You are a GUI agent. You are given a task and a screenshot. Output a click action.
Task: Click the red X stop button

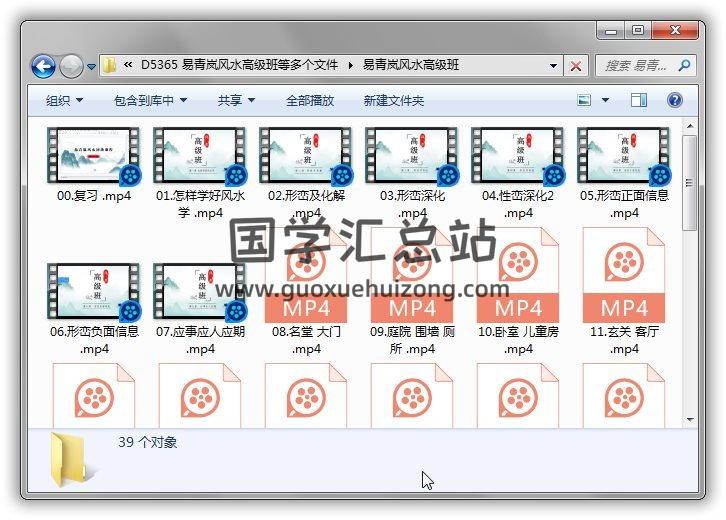point(576,66)
